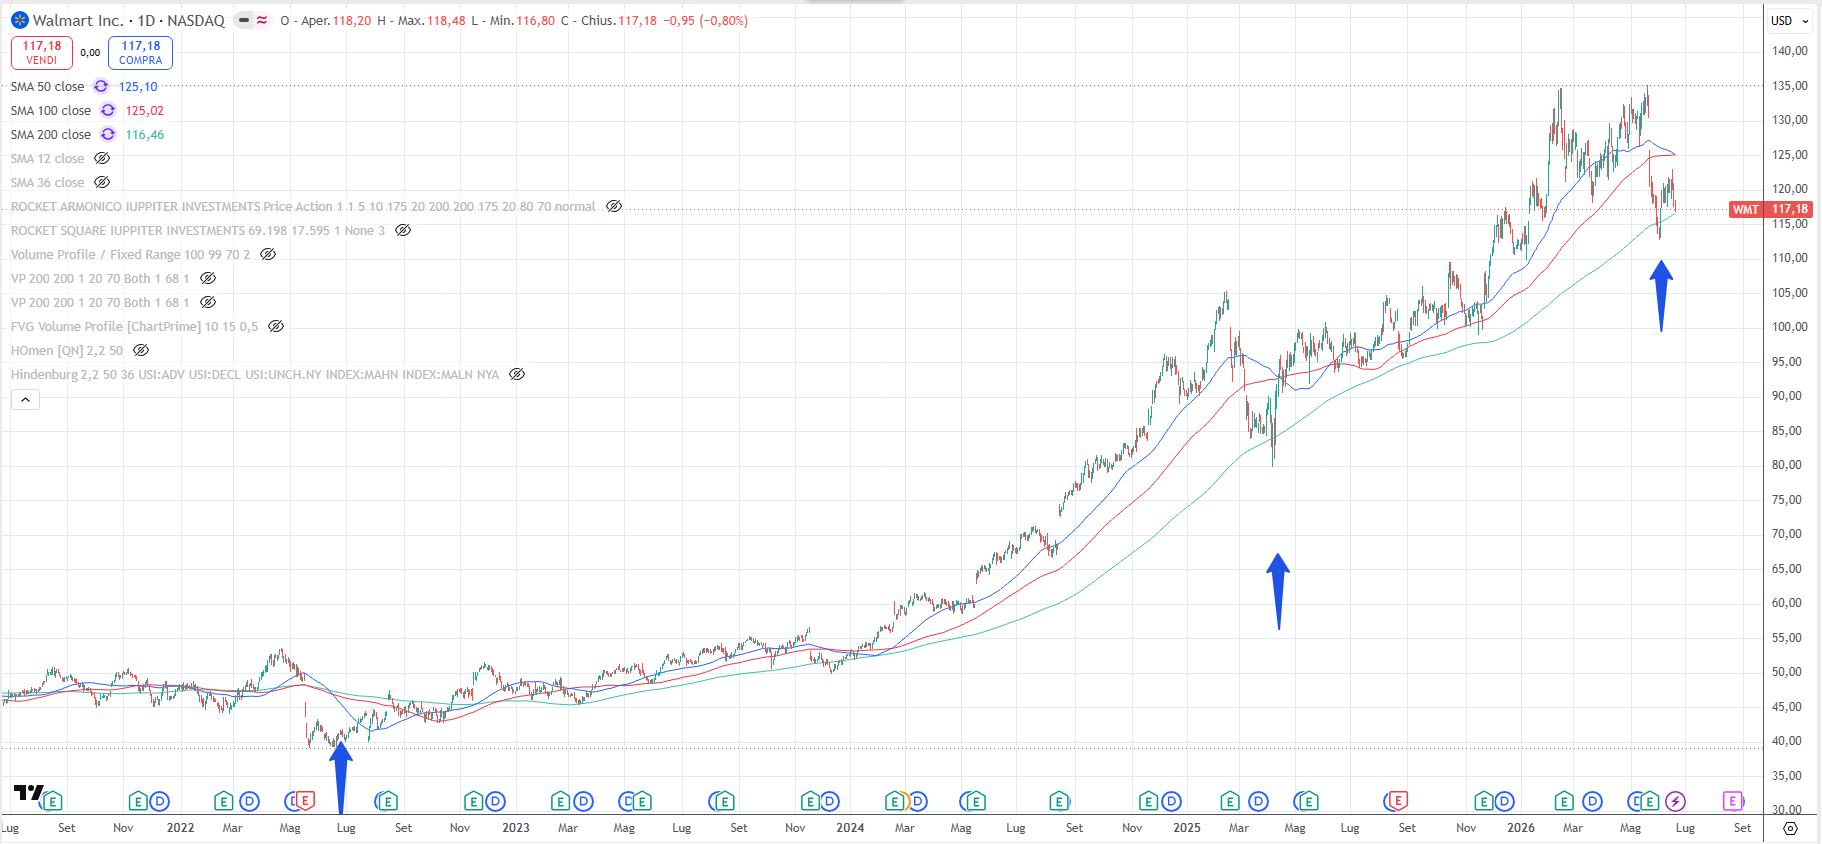Click the pink wavy lines icon after NASDAQ

coord(262,20)
